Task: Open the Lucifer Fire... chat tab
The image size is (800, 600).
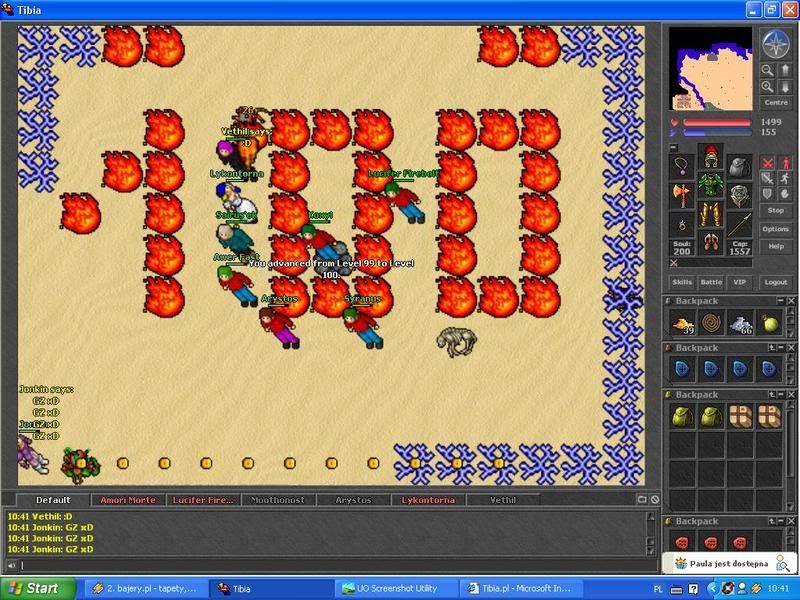Action: tap(203, 500)
